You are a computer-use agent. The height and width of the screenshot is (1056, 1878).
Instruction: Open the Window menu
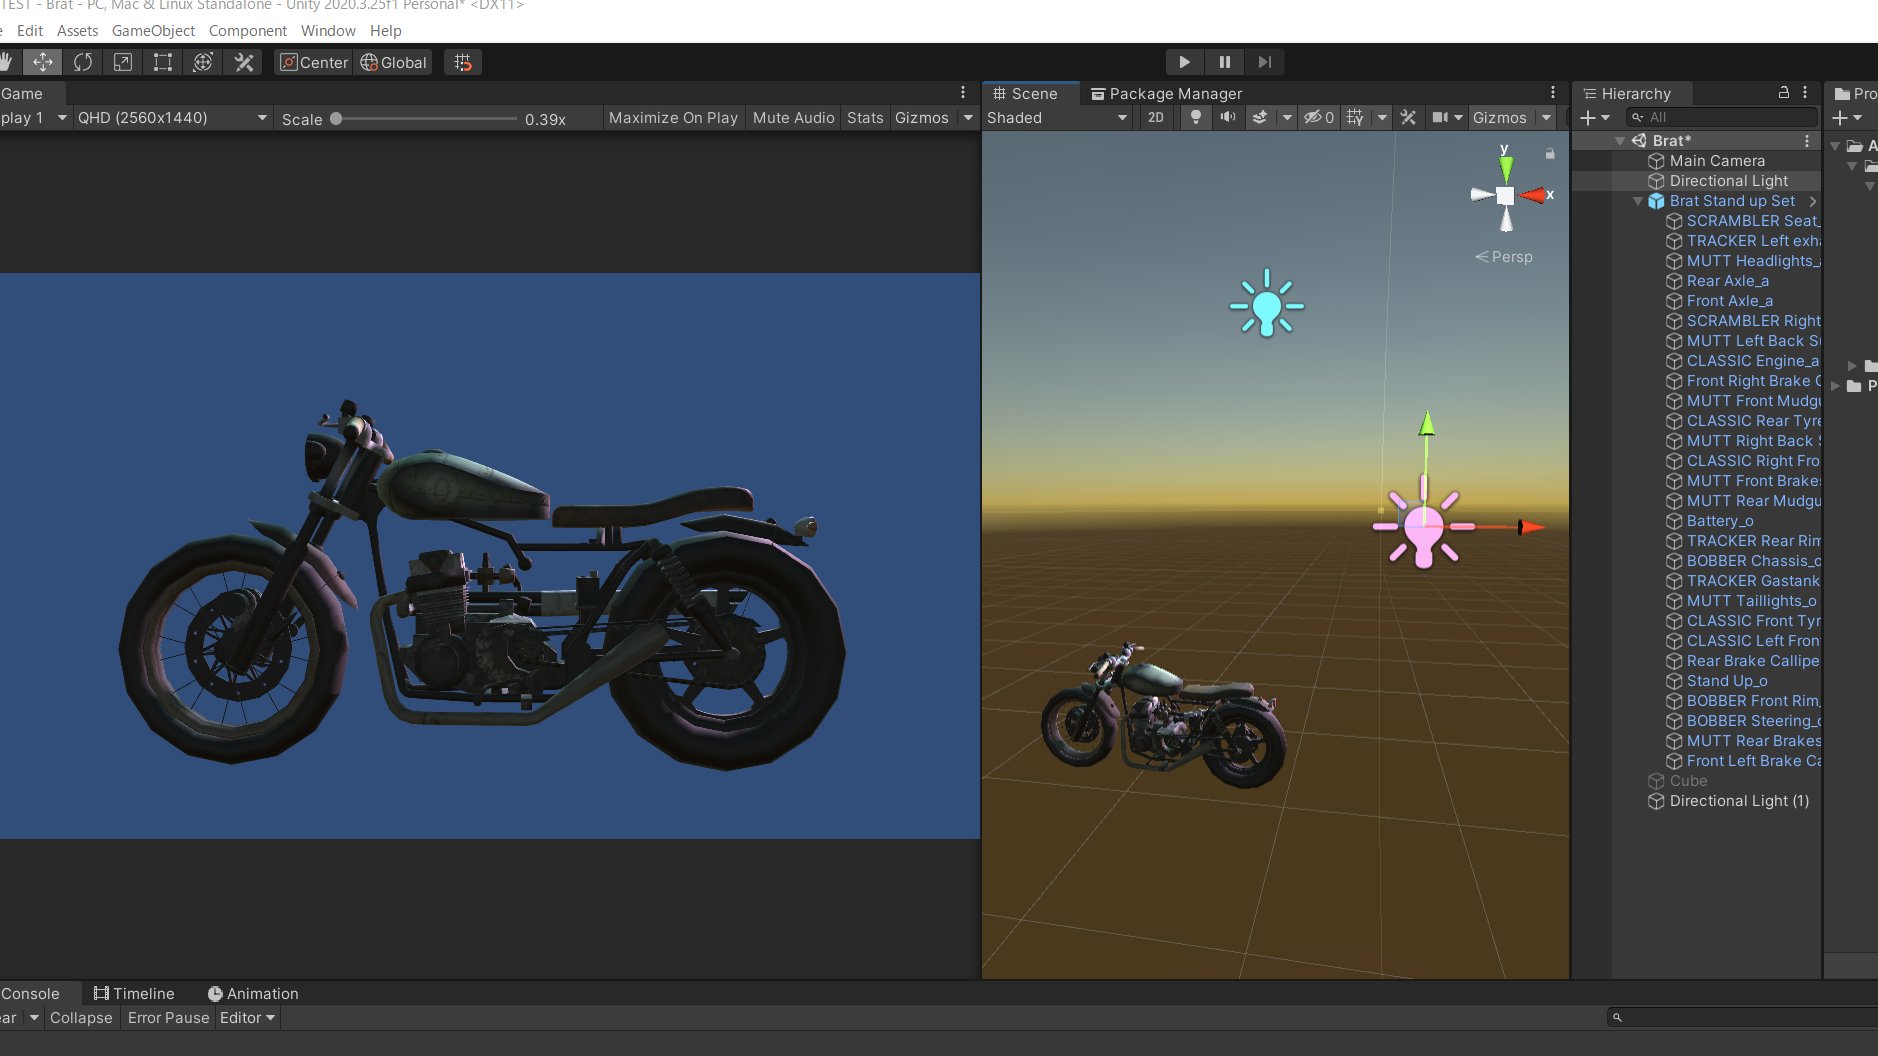tap(328, 31)
